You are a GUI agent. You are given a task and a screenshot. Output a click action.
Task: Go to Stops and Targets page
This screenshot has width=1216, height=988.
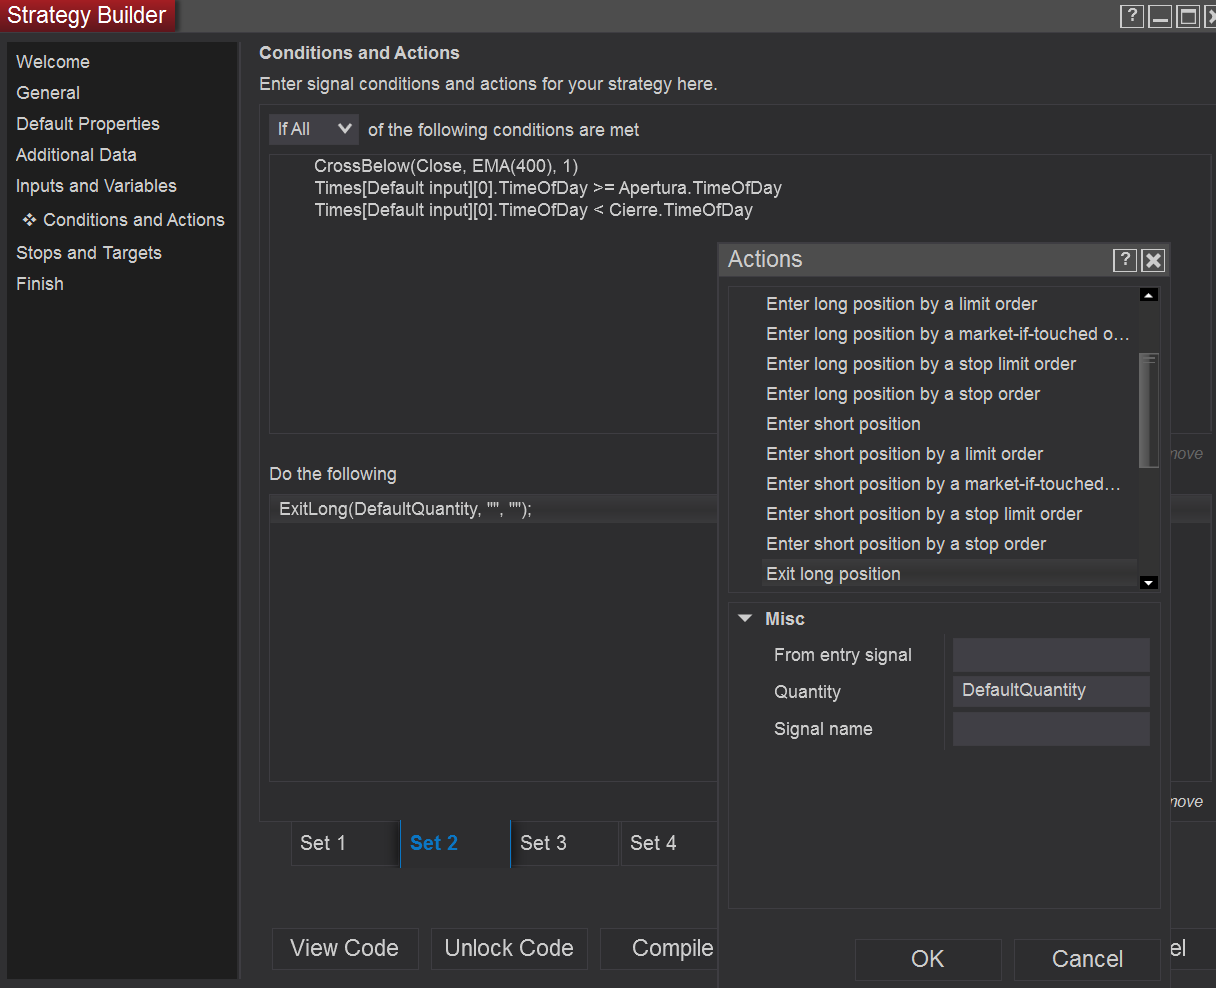tap(89, 253)
